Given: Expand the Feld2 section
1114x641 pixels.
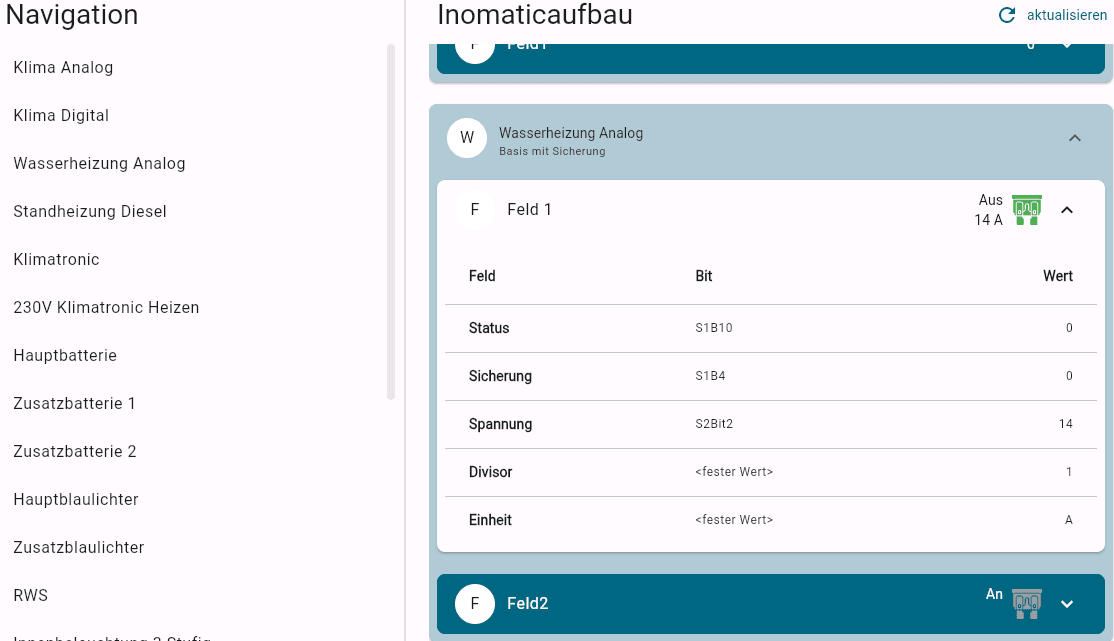Looking at the screenshot, I should (1067, 604).
